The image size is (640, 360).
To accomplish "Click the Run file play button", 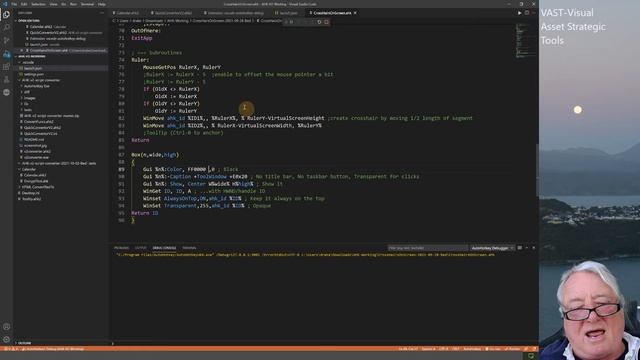I will point(519,13).
